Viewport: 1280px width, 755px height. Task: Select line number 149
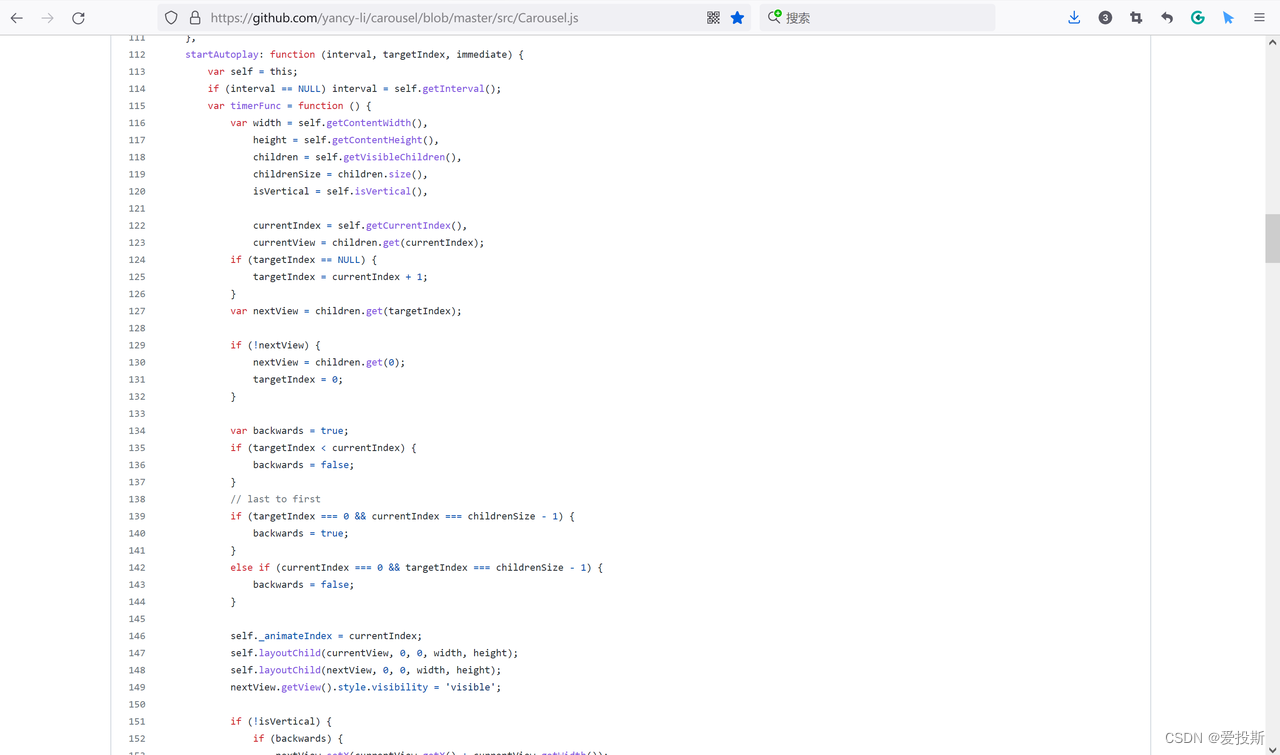pyautogui.click(x=137, y=687)
